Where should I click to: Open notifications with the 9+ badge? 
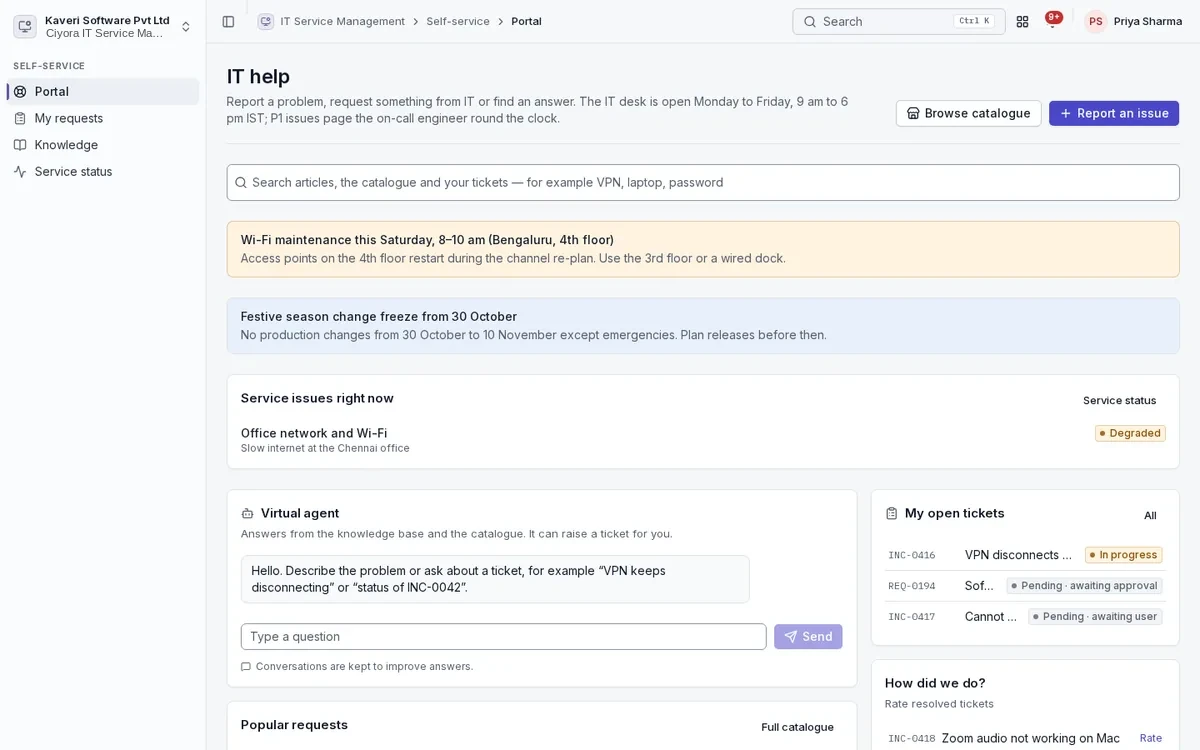[x=1052, y=21]
